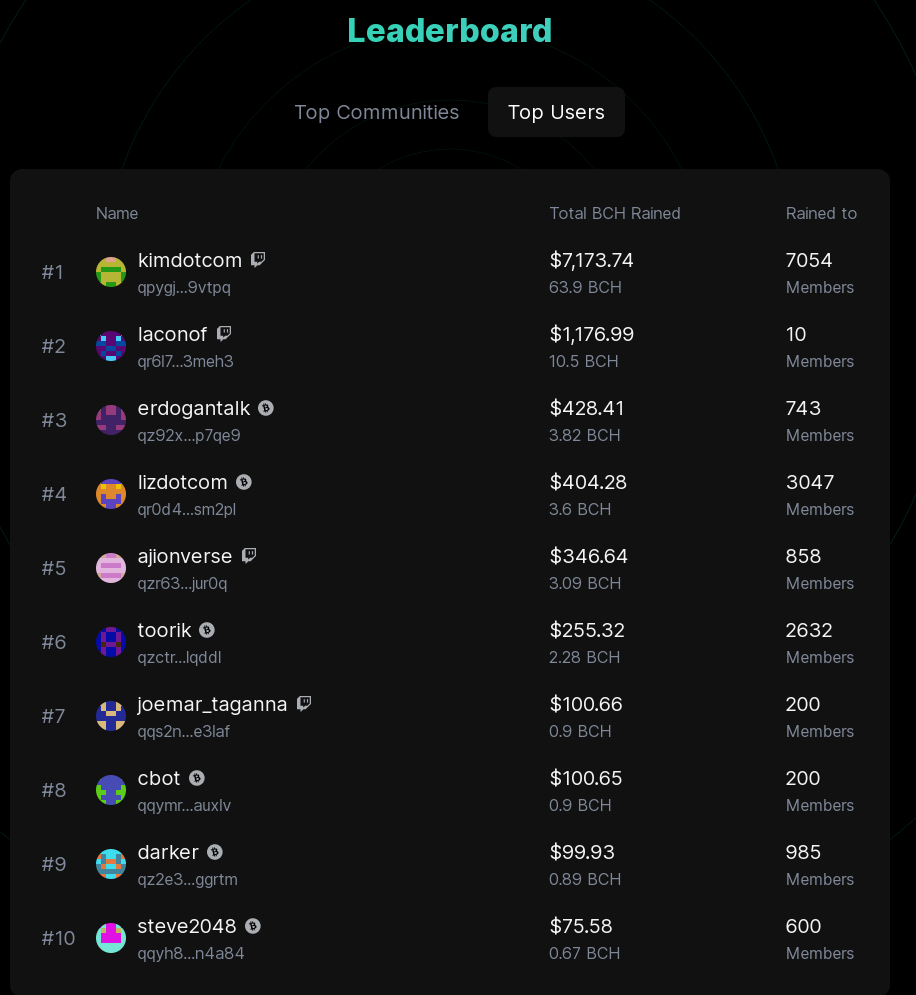Click the BCH coin icon next to darker

(x=215, y=852)
